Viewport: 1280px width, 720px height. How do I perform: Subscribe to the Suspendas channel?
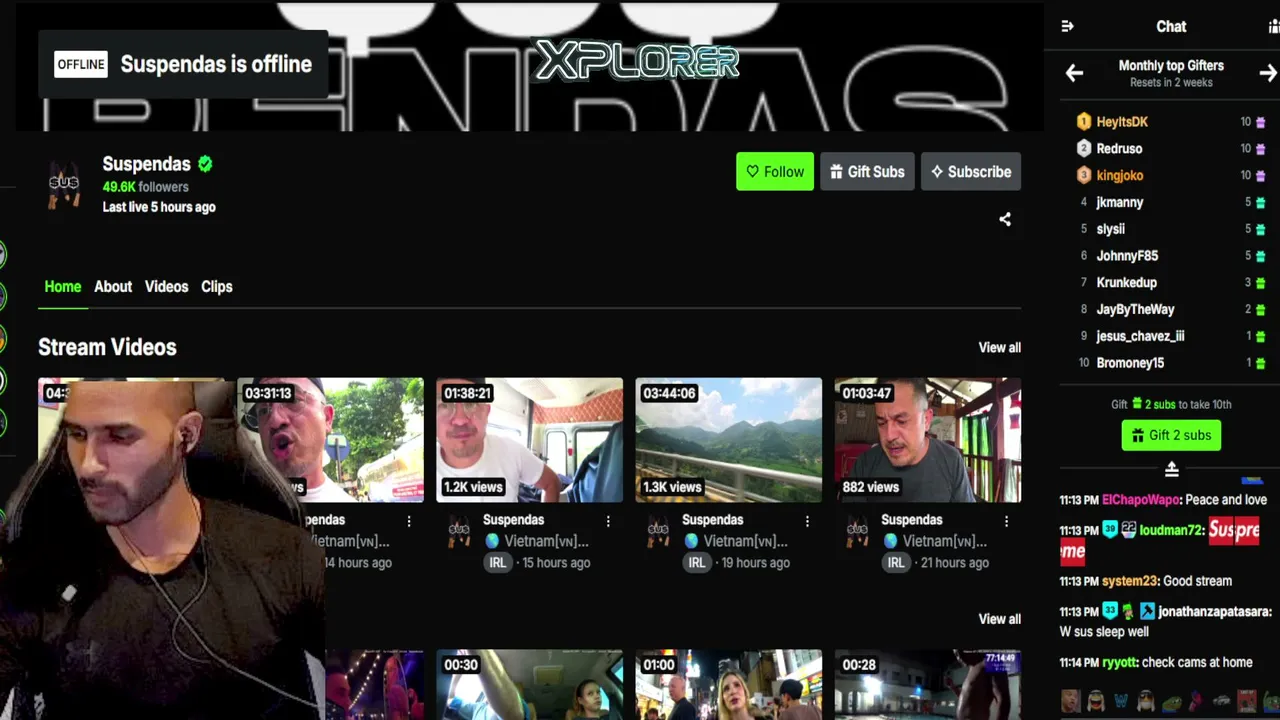[970, 172]
